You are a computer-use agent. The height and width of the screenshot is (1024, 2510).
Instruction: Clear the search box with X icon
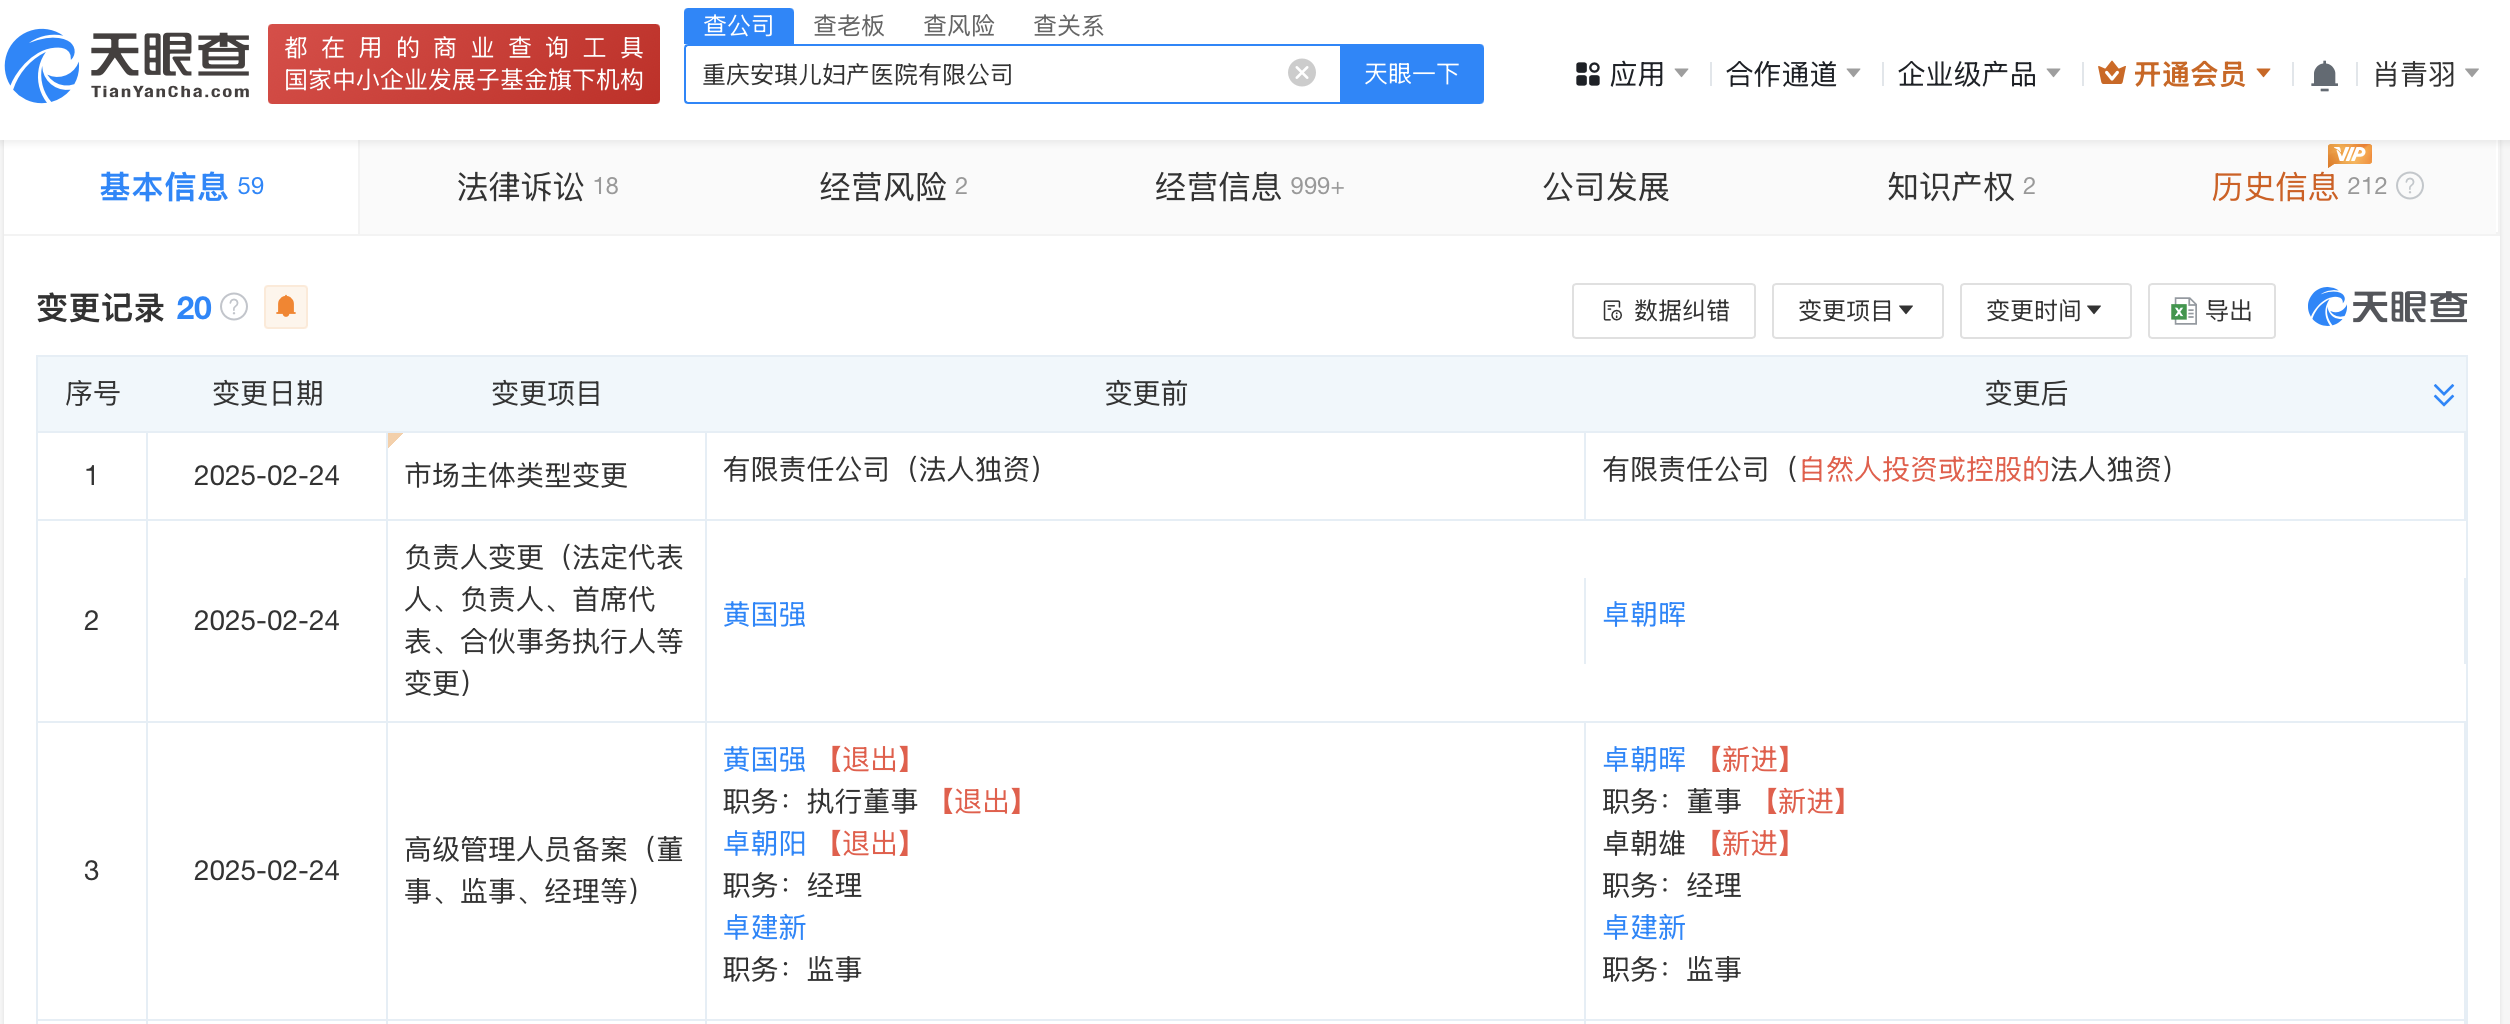[1301, 73]
